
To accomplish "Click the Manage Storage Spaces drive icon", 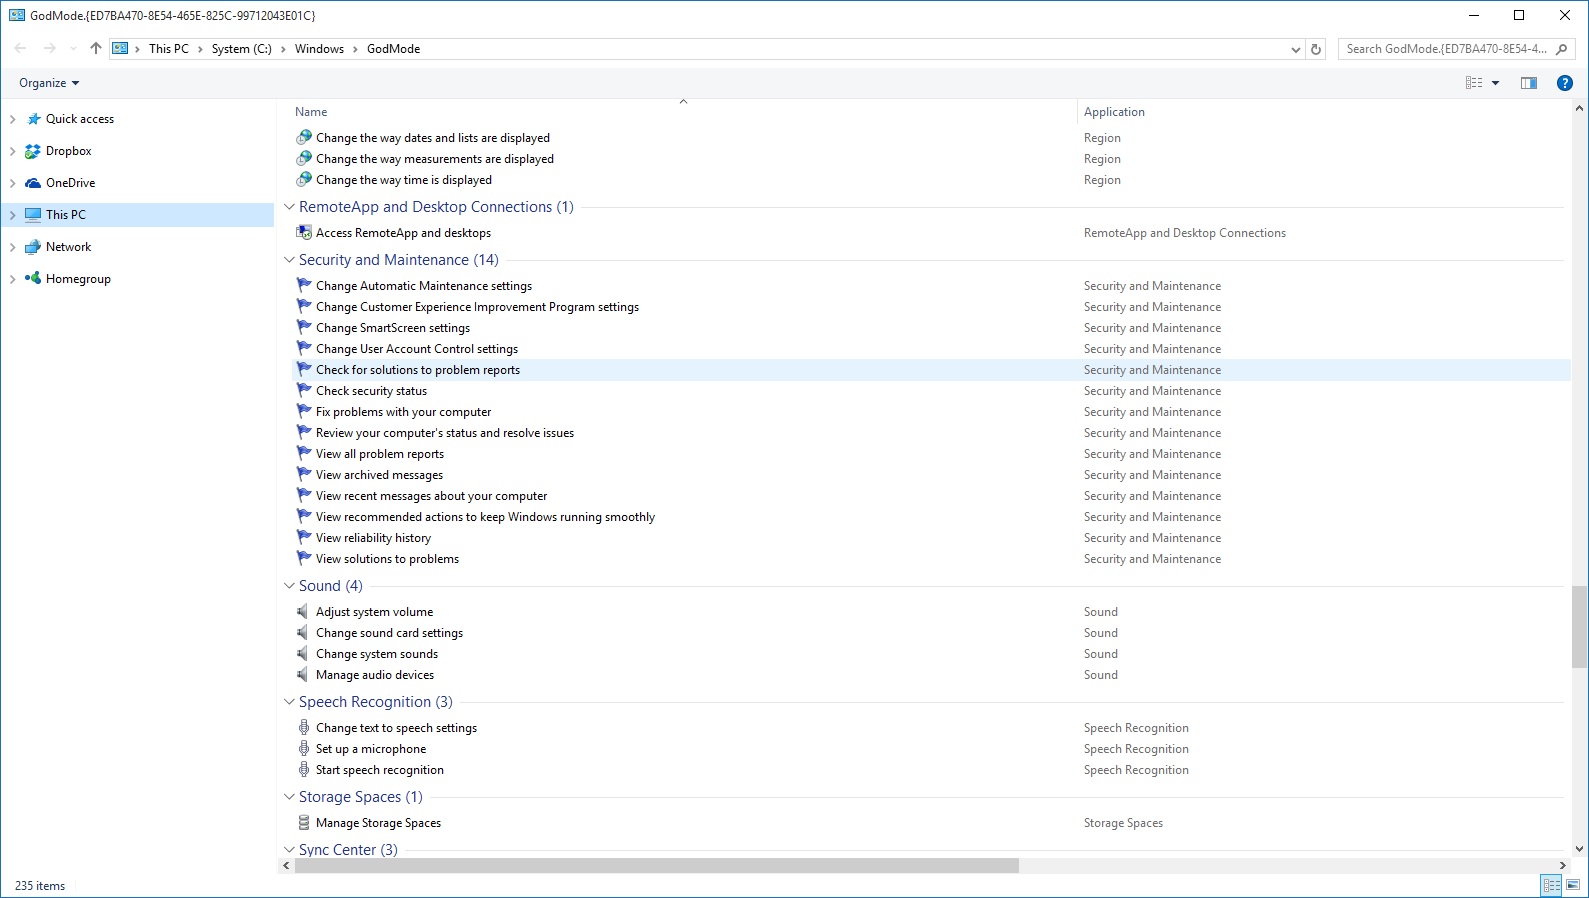I will click(304, 823).
